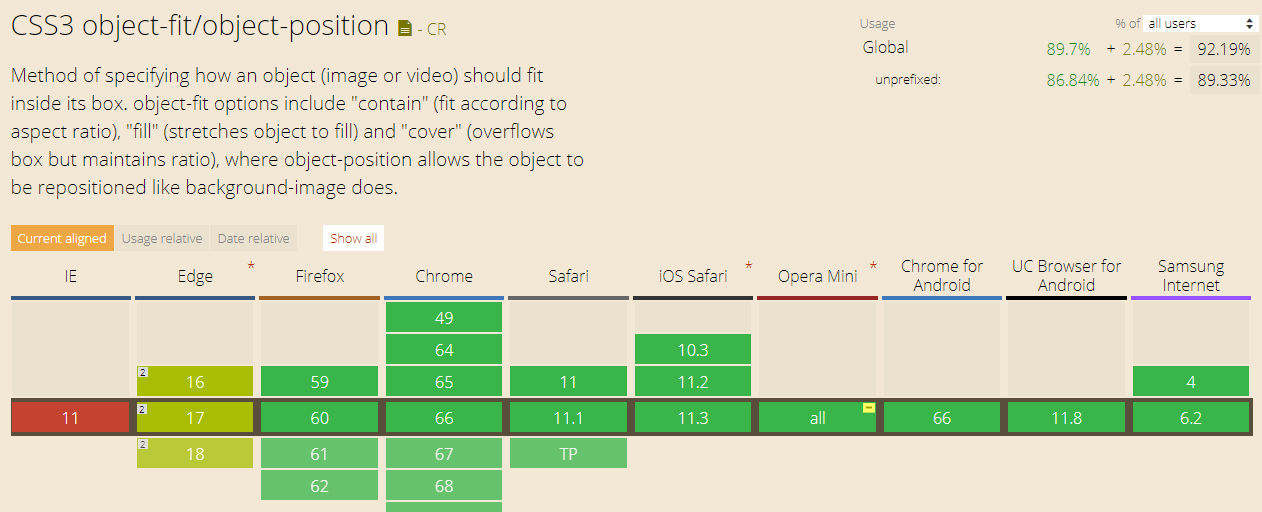Click the yellow flag on Opera Mini all
The image size is (1262, 512).
click(869, 408)
